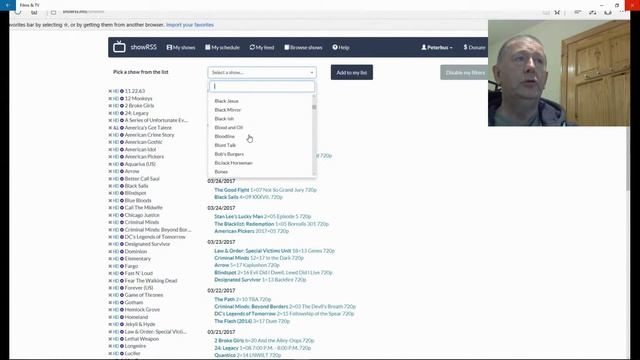Click round icon beside Game of Thrones
This screenshot has height=360, width=640.
tap(122, 295)
